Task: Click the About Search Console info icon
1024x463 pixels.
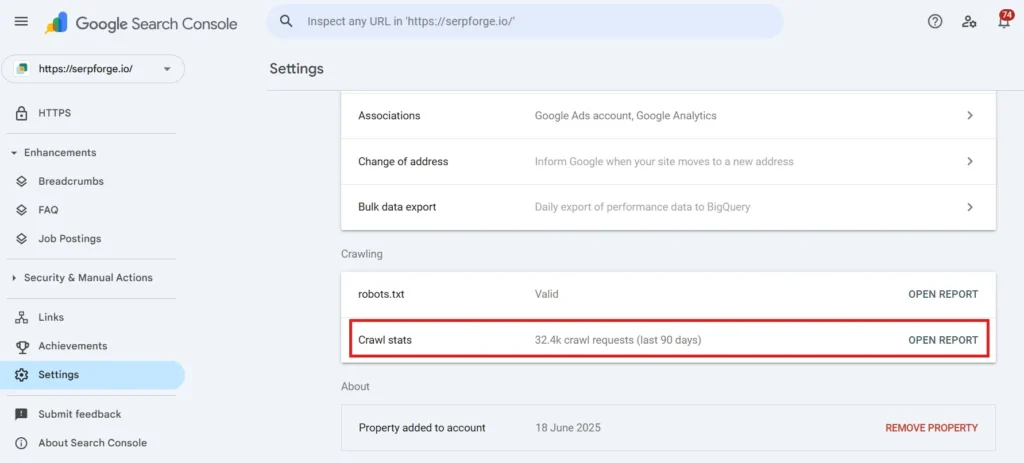Action: pos(22,443)
